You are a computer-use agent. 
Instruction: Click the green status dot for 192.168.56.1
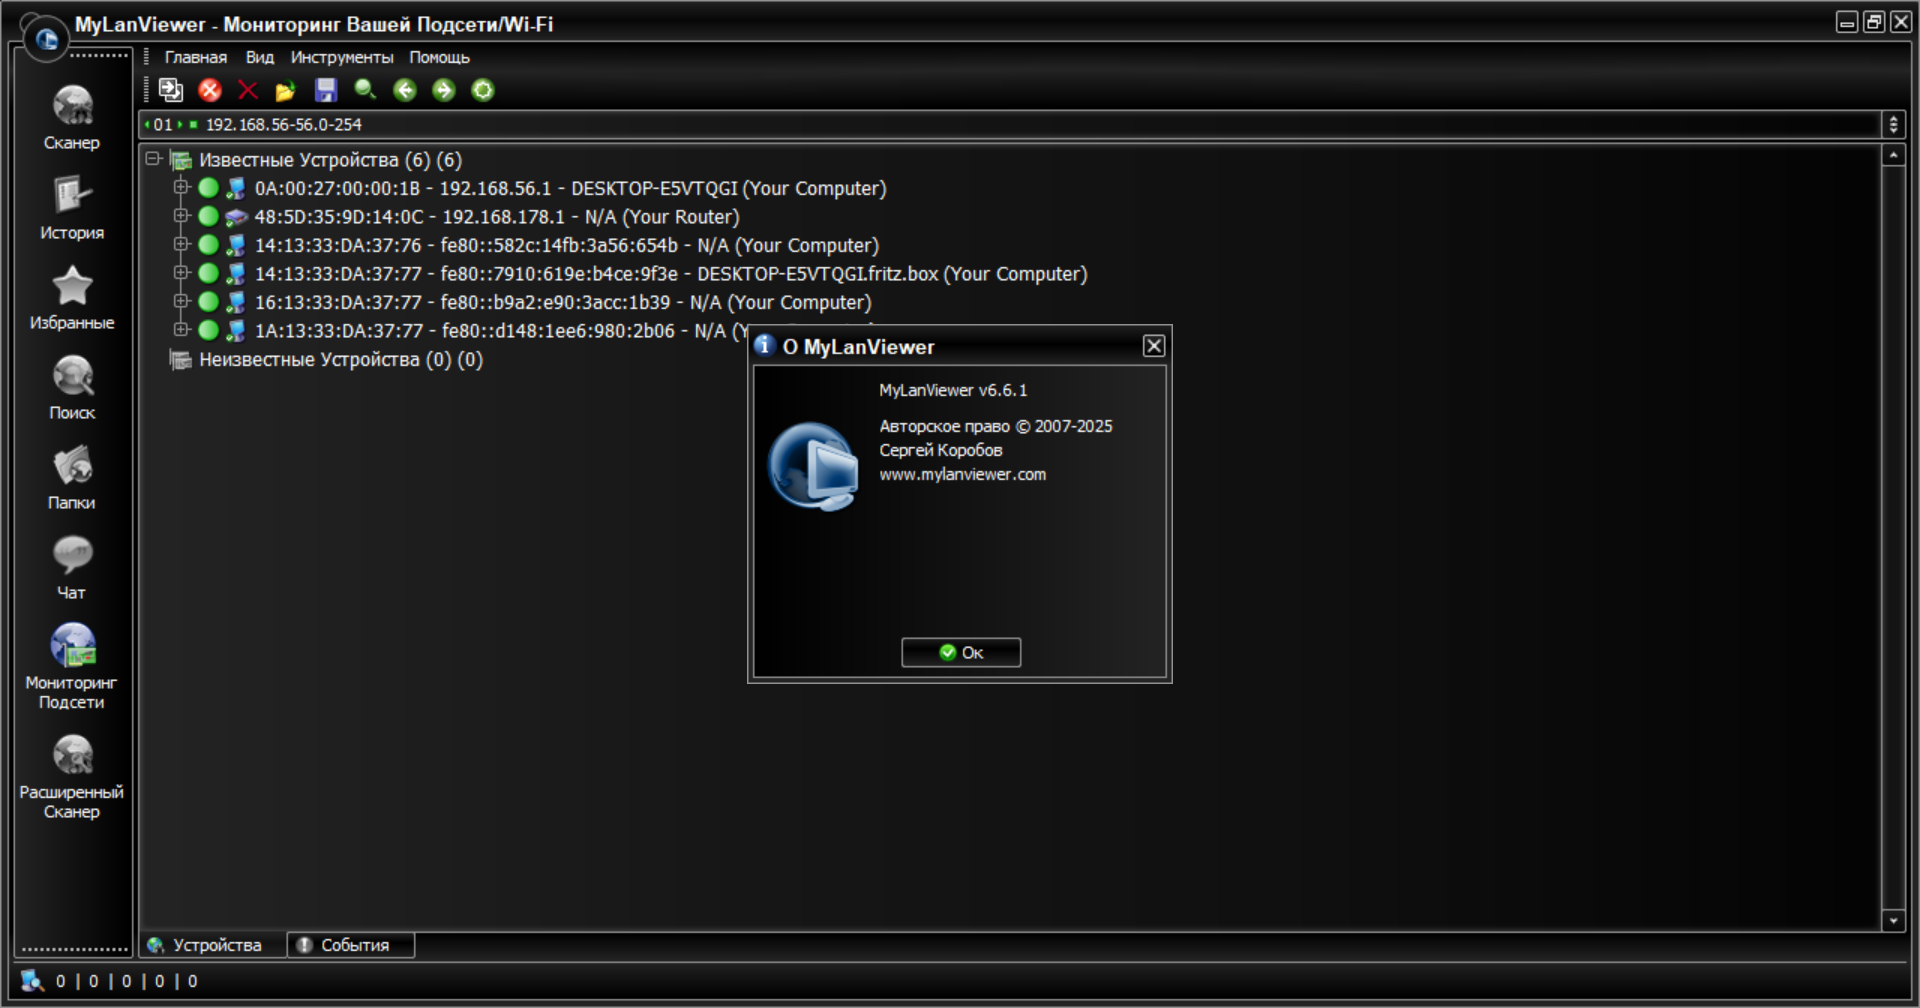208,187
